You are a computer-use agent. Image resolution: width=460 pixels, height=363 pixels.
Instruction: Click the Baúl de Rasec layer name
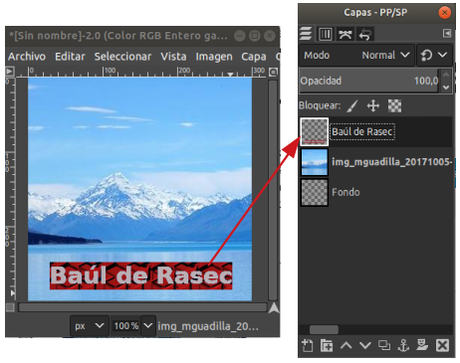362,132
